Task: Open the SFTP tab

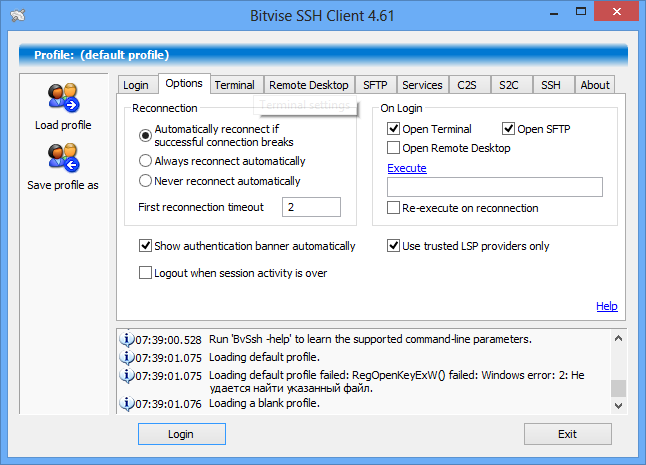Action: (x=376, y=85)
